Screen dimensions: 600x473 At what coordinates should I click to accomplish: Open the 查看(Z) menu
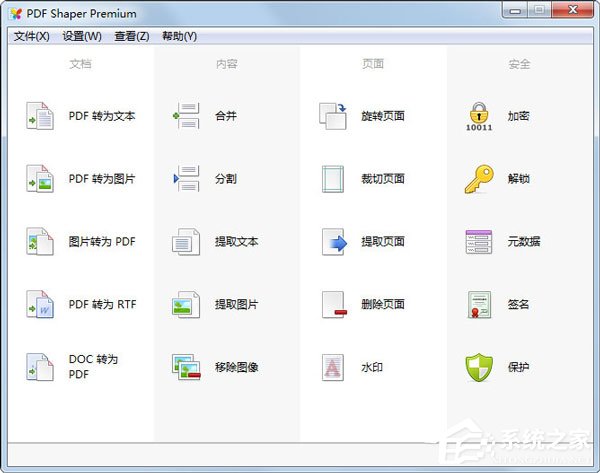(132, 36)
